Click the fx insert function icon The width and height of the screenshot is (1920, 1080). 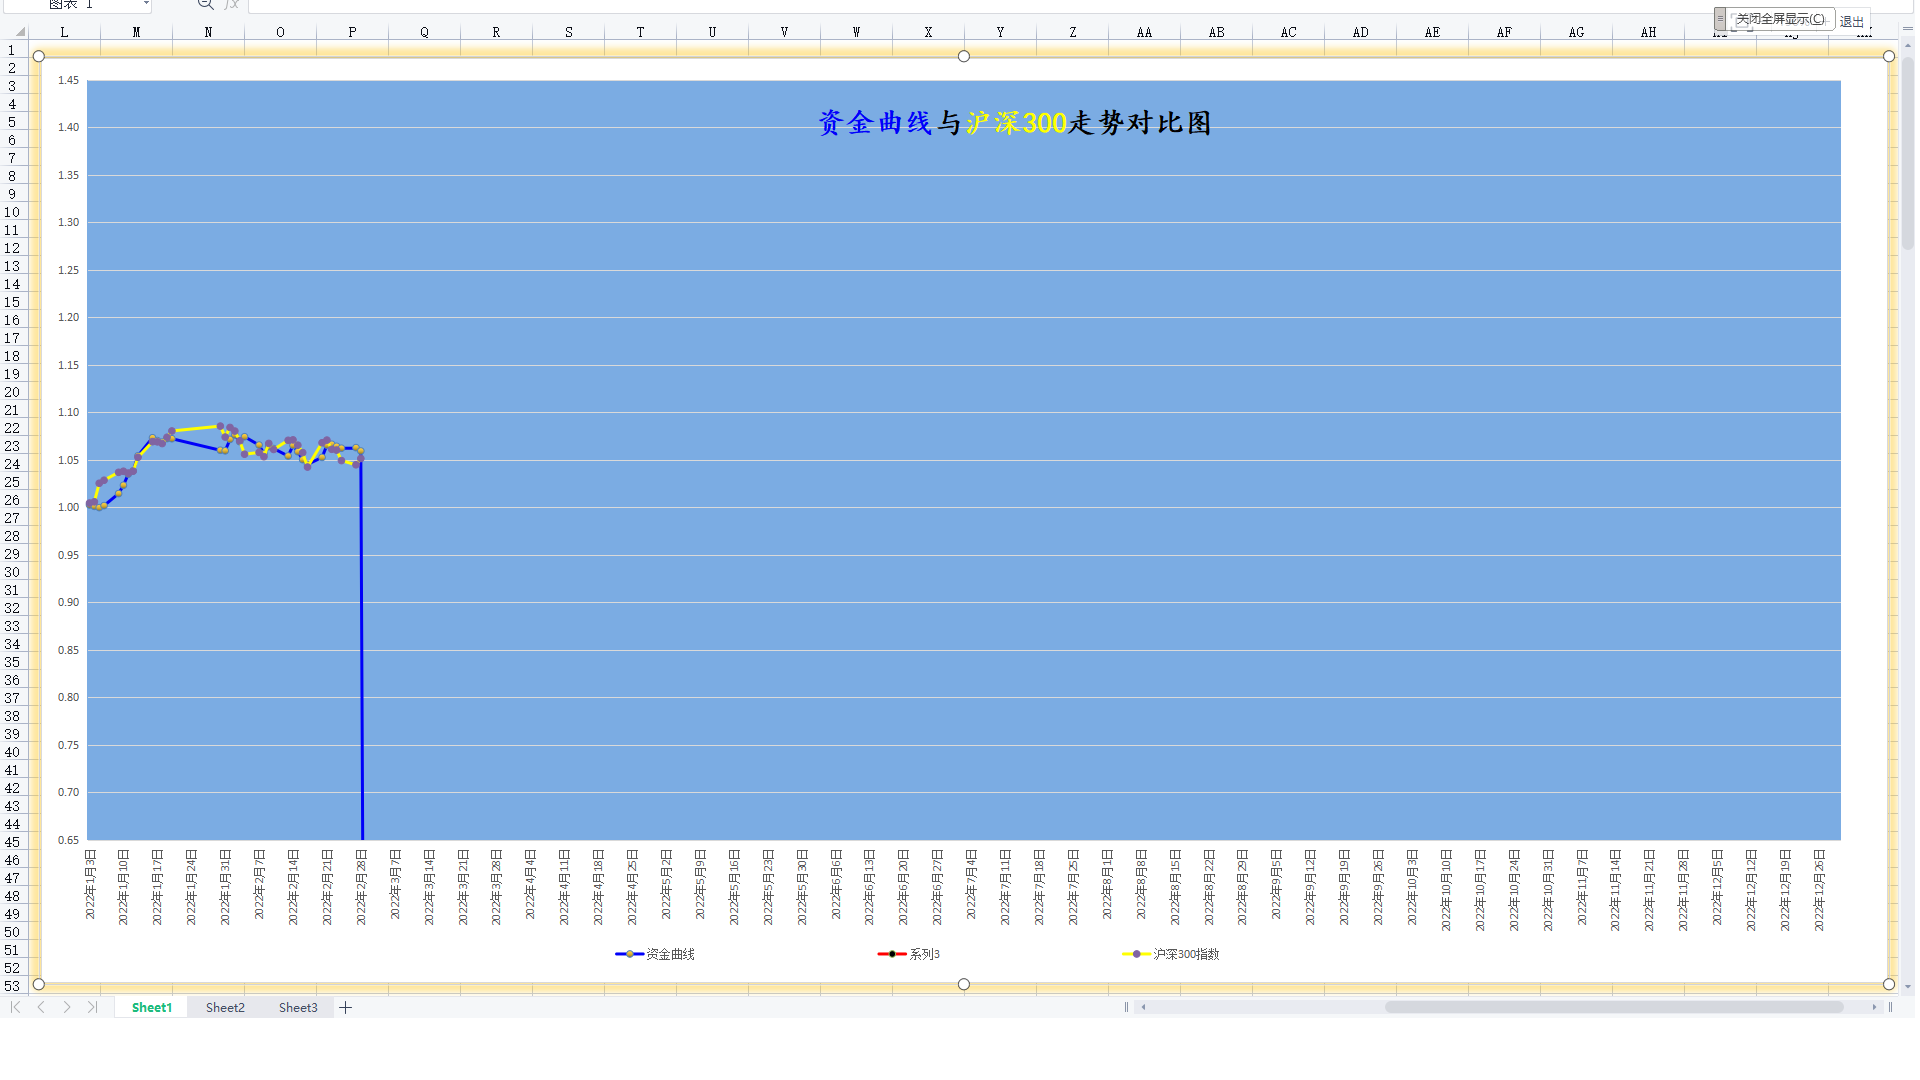tap(232, 4)
